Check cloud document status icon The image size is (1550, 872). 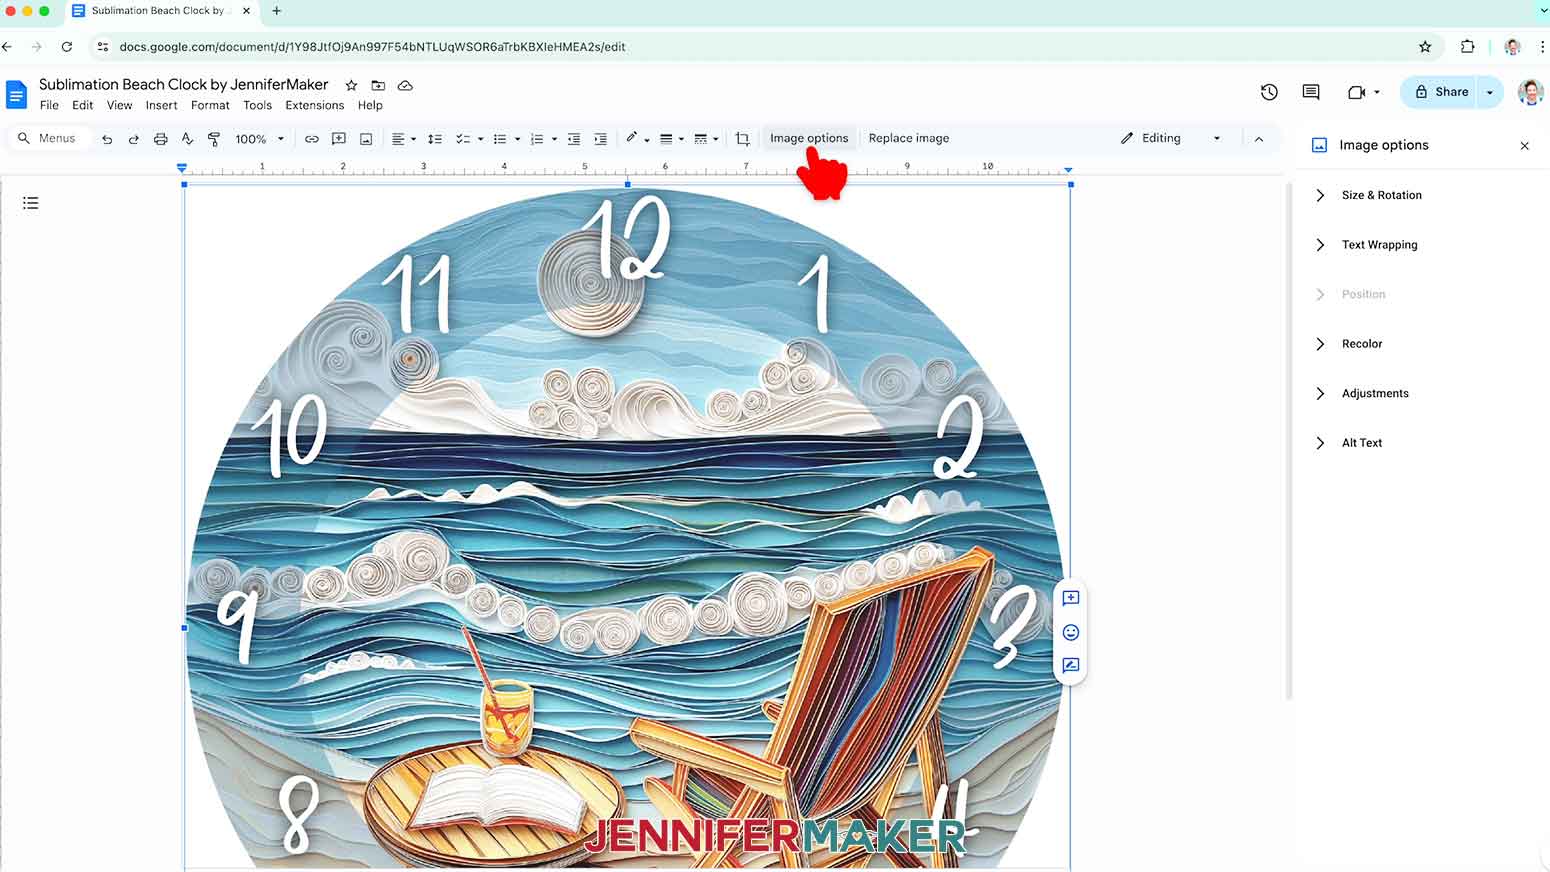pyautogui.click(x=405, y=85)
